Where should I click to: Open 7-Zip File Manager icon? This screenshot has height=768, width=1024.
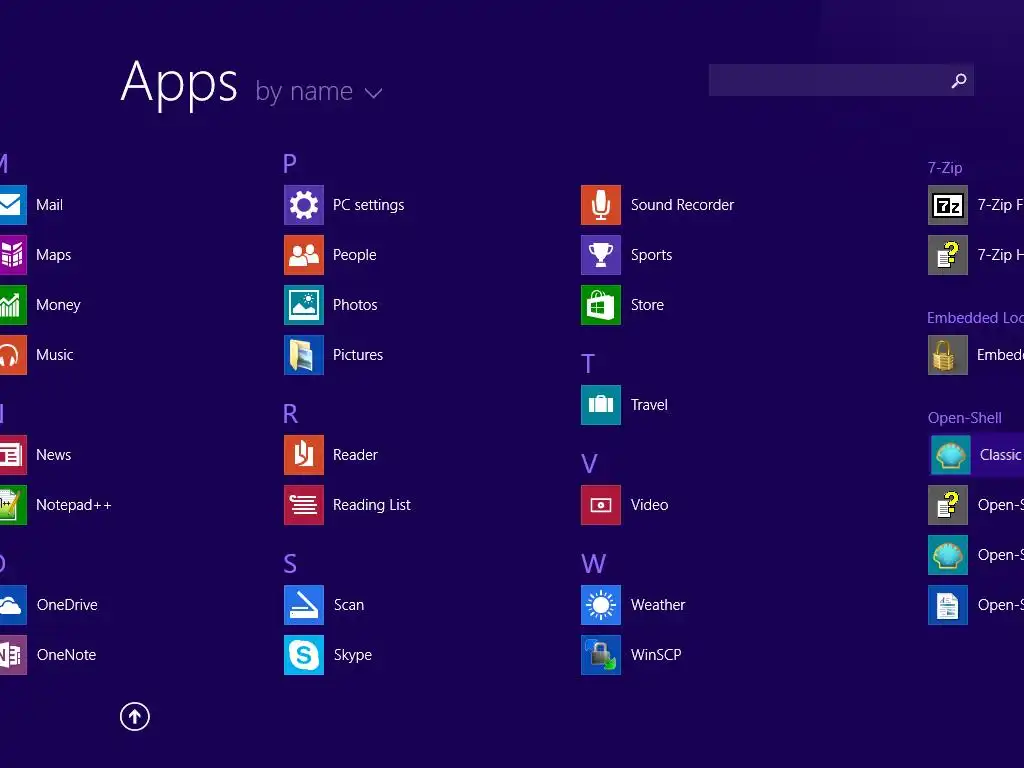tap(948, 205)
